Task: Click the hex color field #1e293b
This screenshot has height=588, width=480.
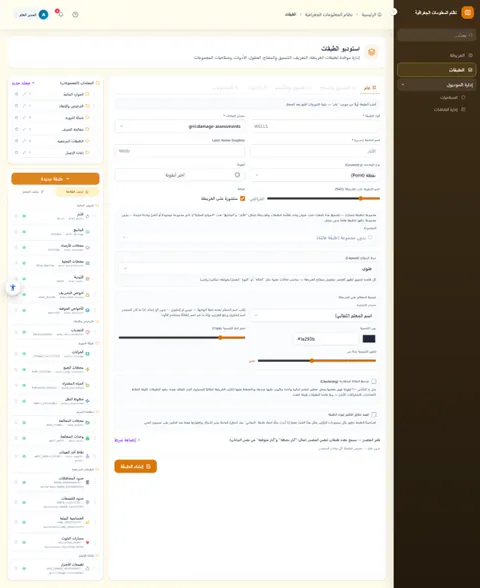Action: point(326,339)
